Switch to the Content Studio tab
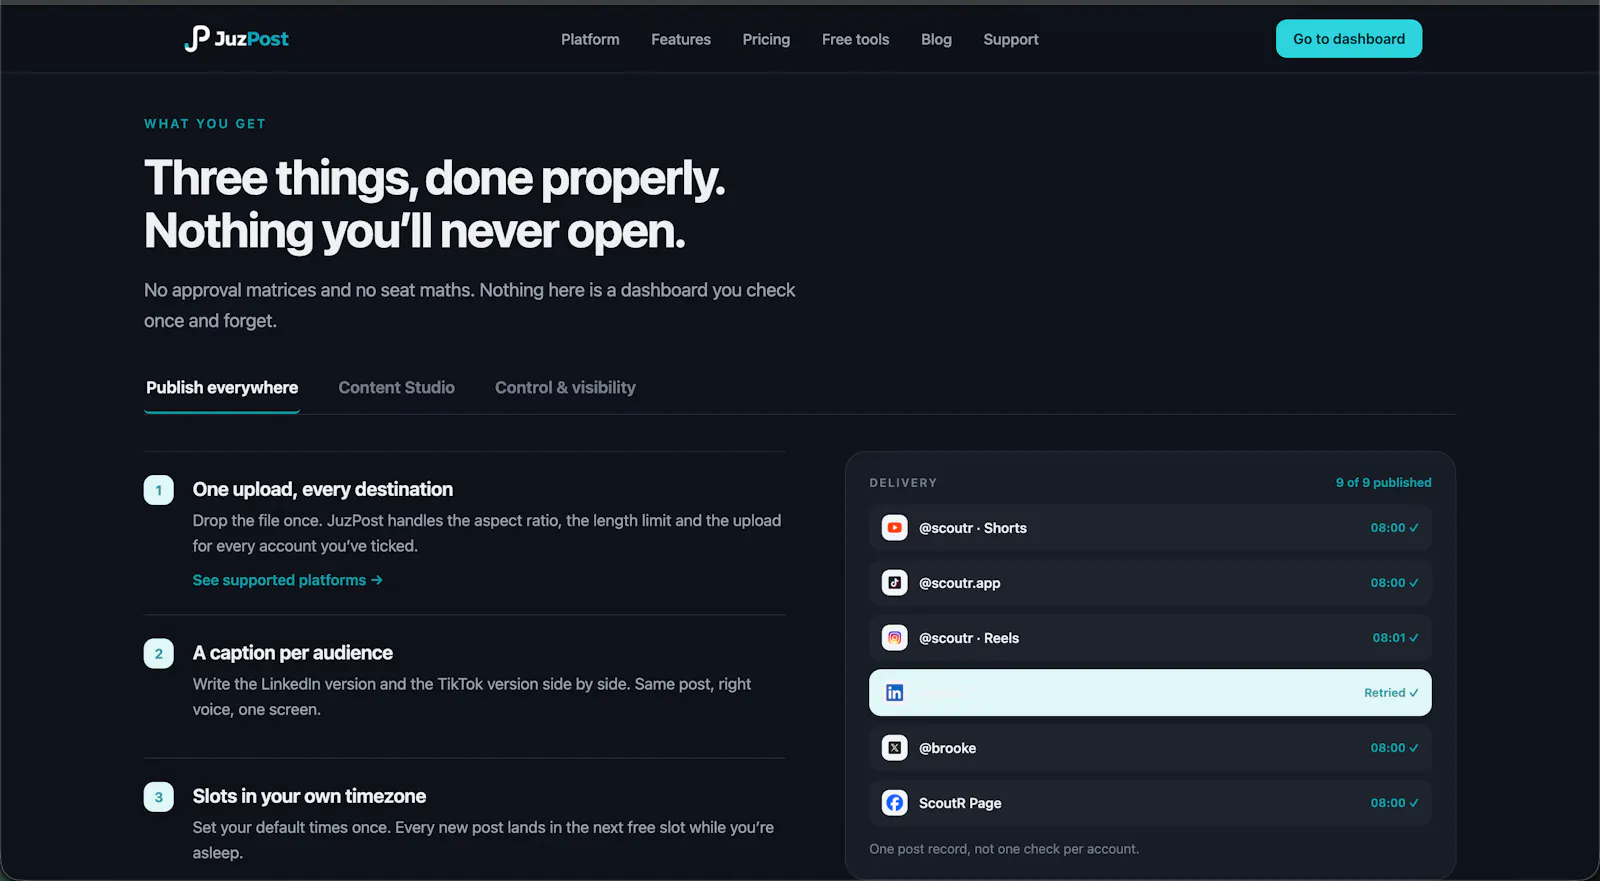This screenshot has height=881, width=1600. coord(396,388)
